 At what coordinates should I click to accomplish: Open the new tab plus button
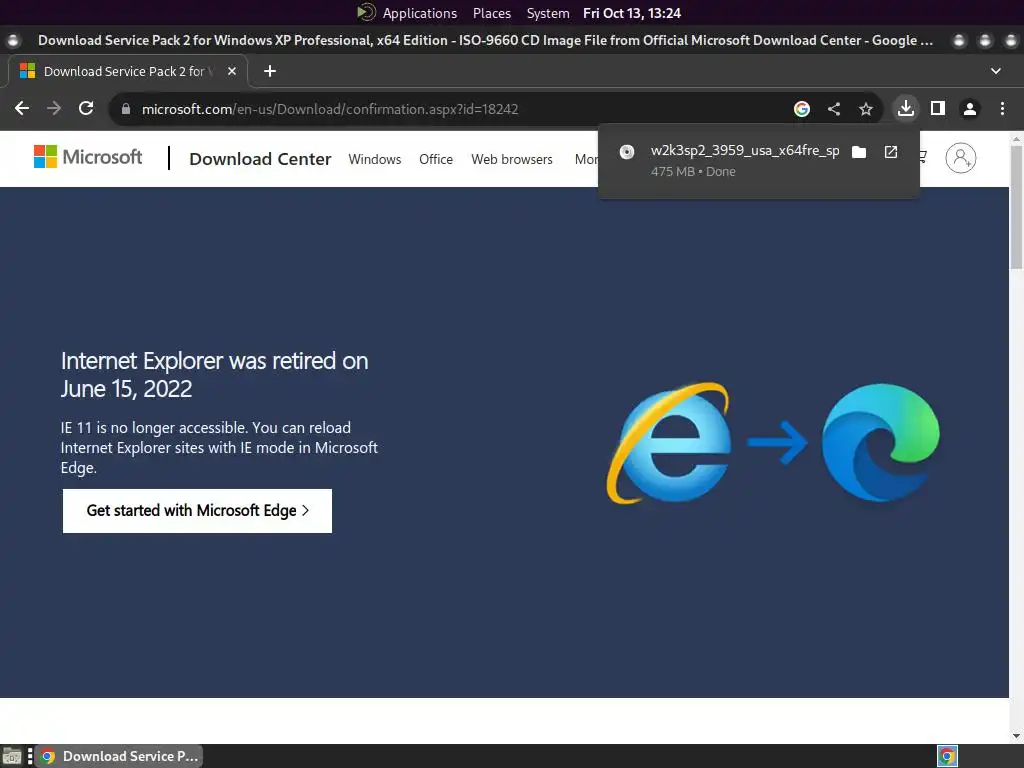(x=270, y=71)
